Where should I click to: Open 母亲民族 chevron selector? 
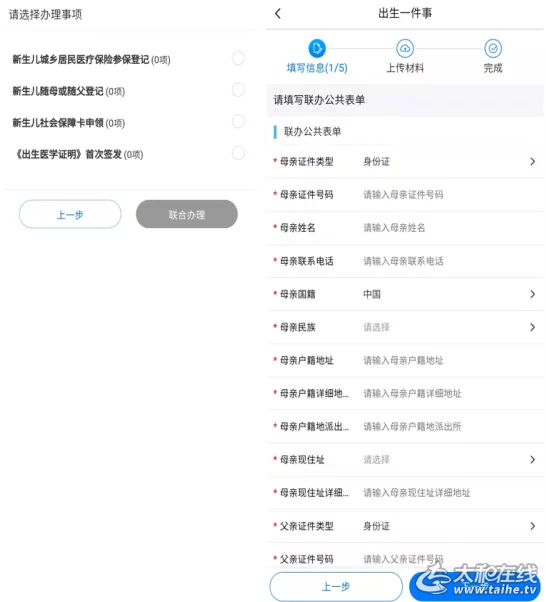pyautogui.click(x=533, y=327)
